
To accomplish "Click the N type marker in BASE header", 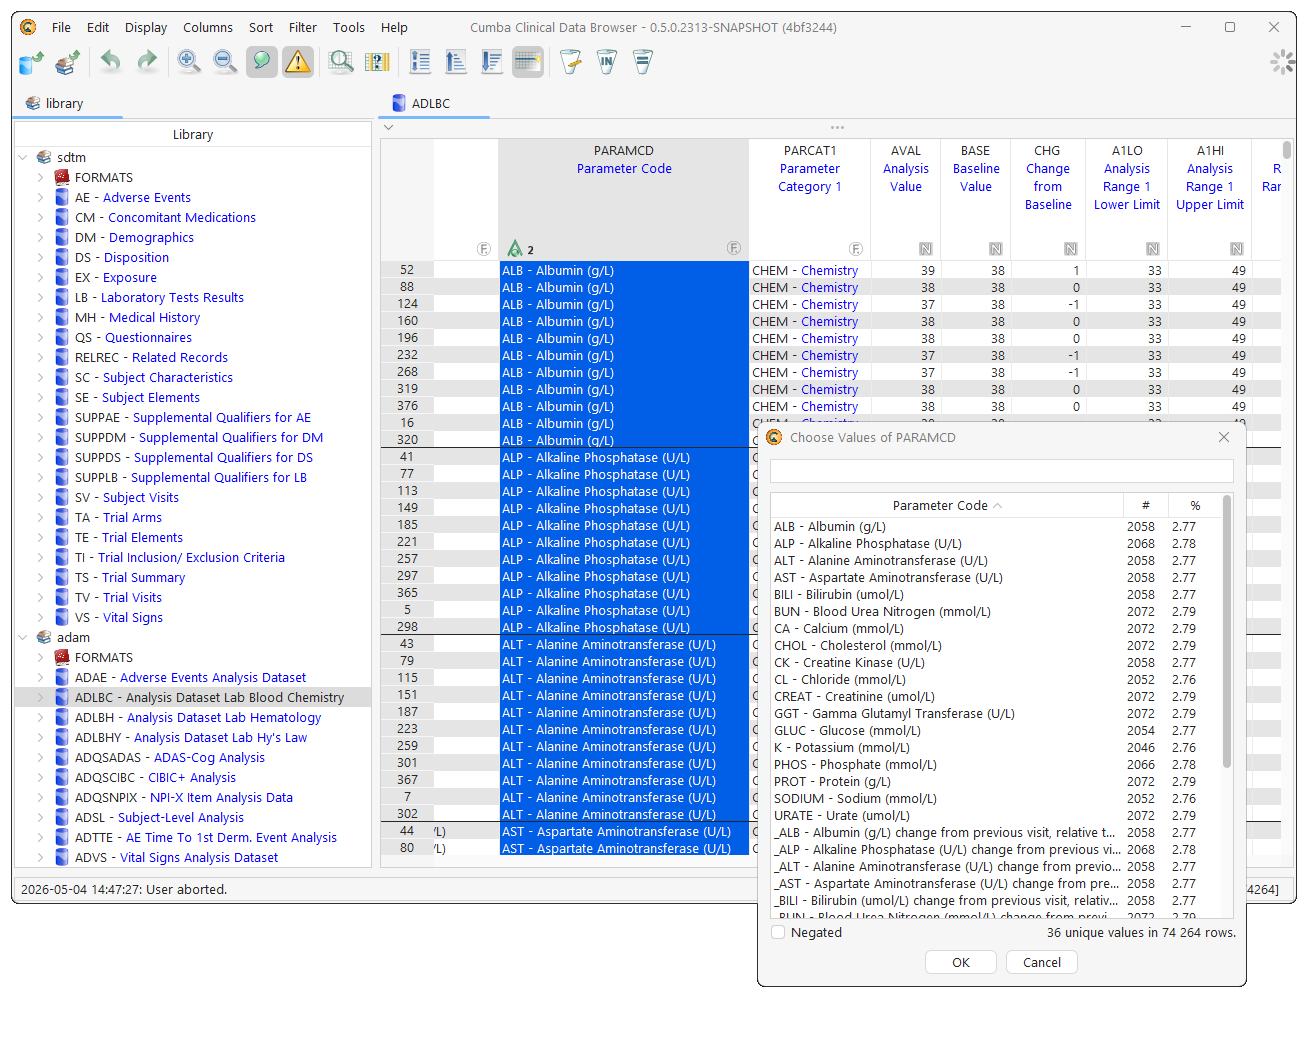I will (996, 249).
